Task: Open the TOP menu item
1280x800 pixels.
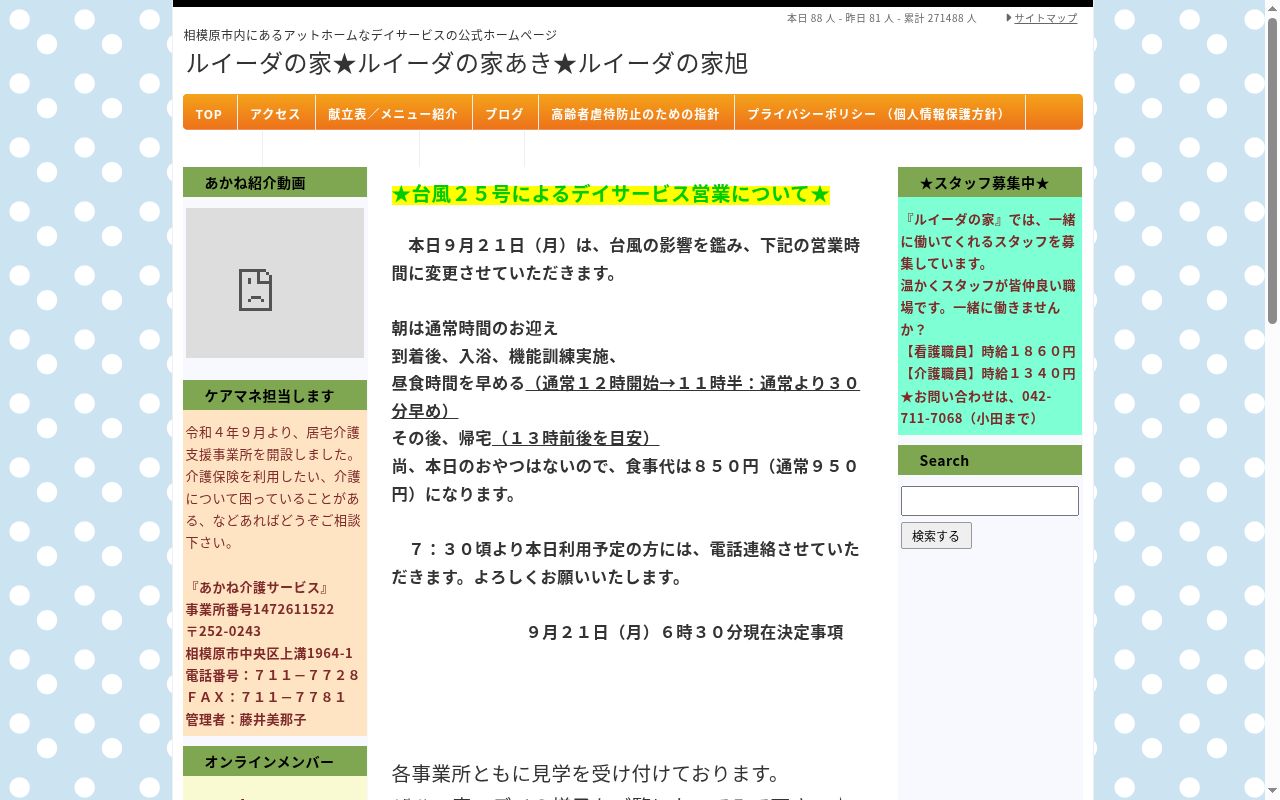Action: [x=209, y=113]
